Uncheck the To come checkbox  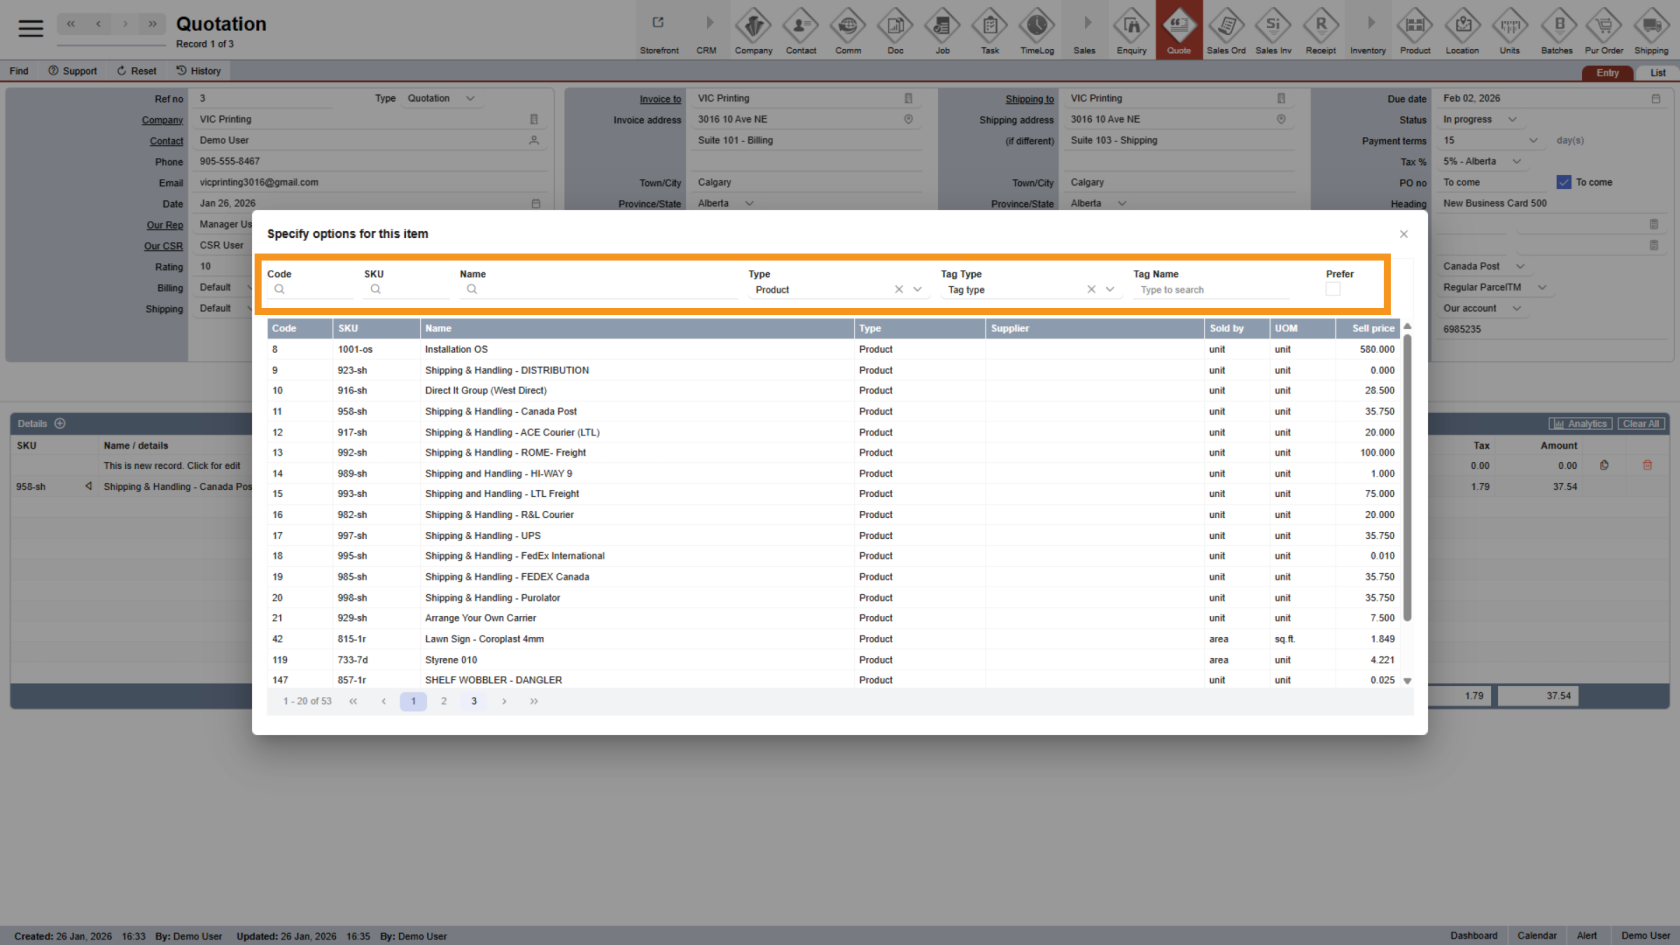[1564, 182]
